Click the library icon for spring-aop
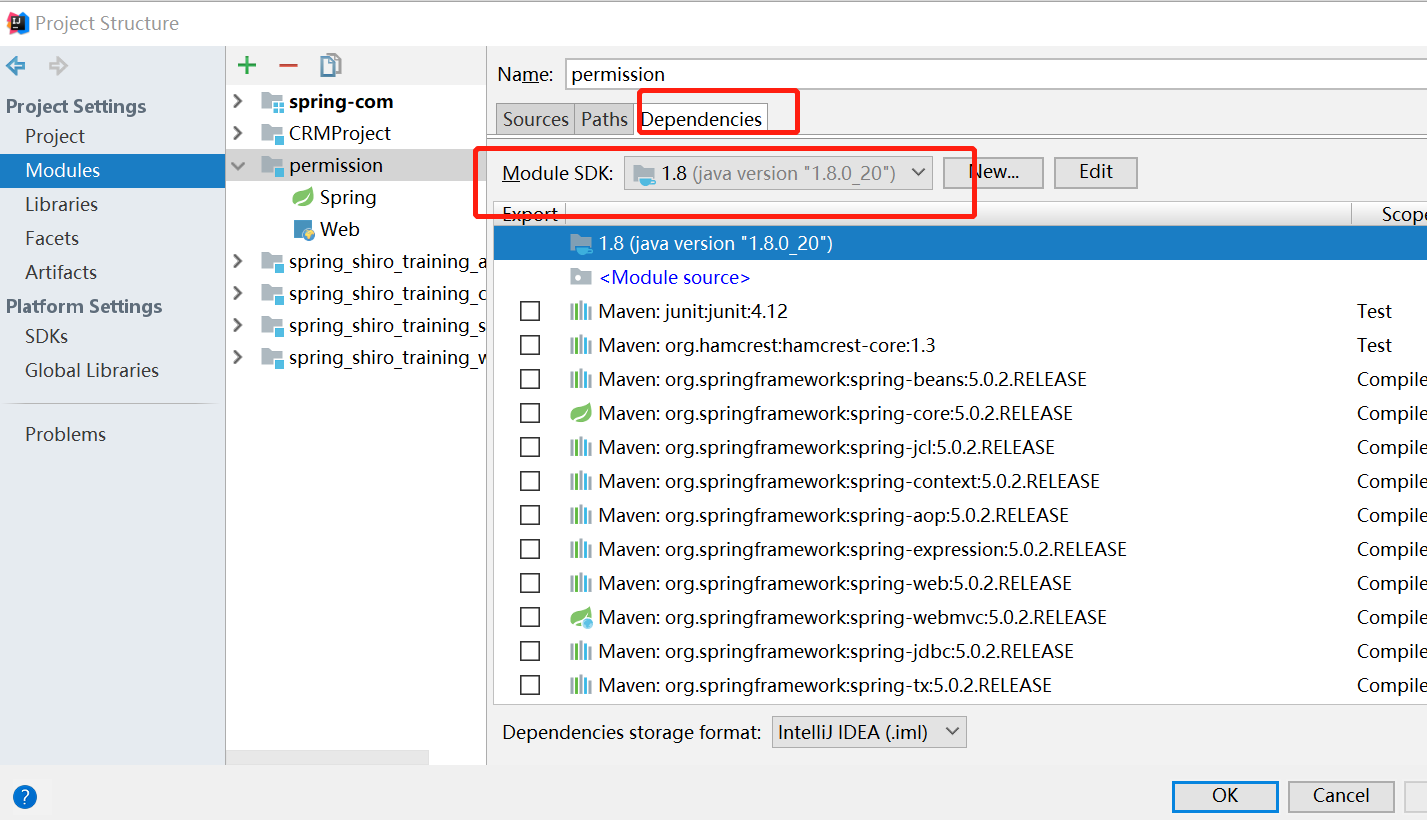The height and width of the screenshot is (820, 1427). coord(580,515)
